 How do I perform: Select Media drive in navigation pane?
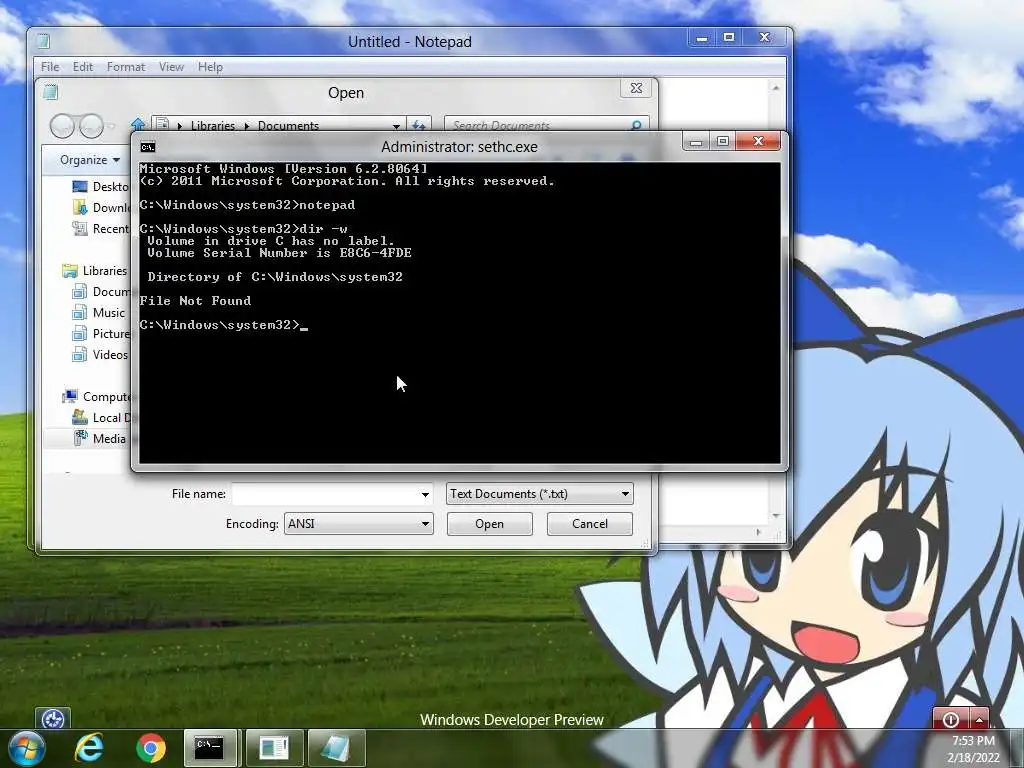point(99,438)
